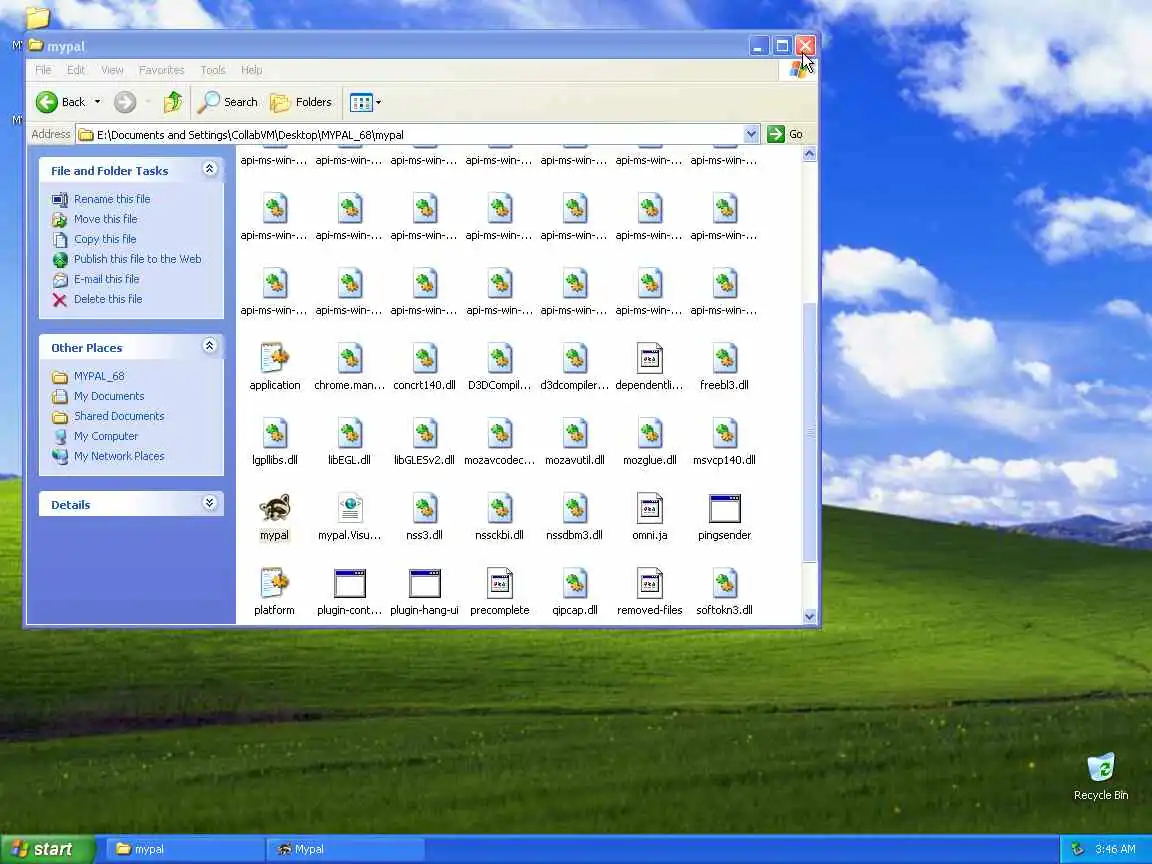1152x864 pixels.
Task: Select the nssdbm3.dll file
Action: tap(575, 508)
